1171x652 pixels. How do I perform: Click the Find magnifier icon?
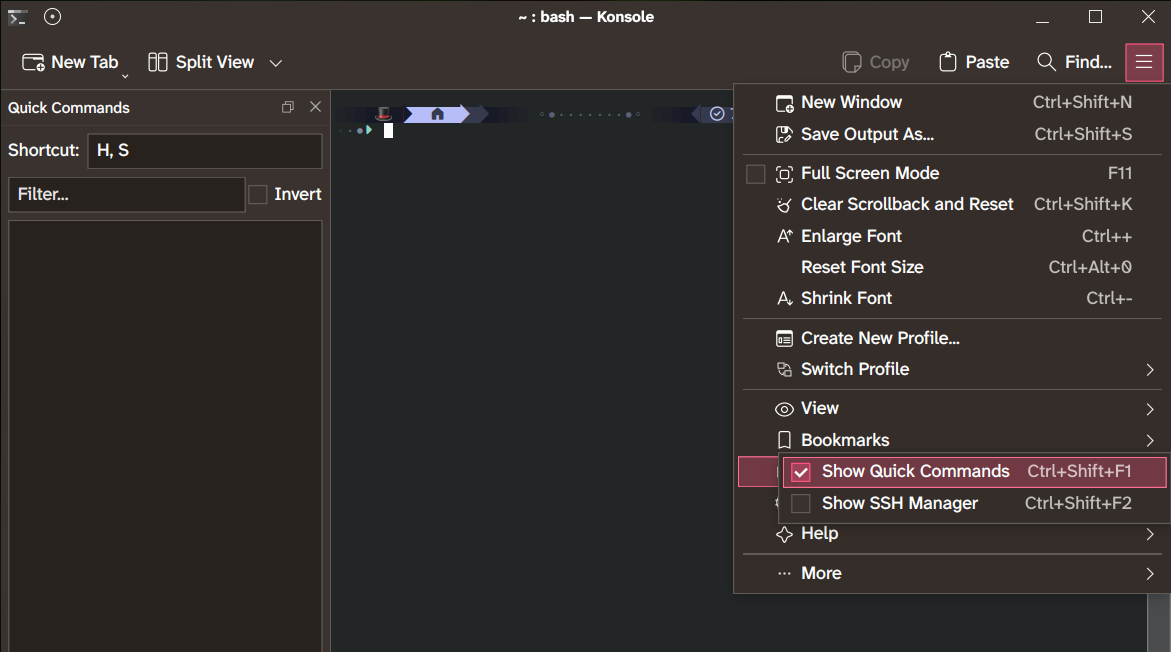[1046, 62]
